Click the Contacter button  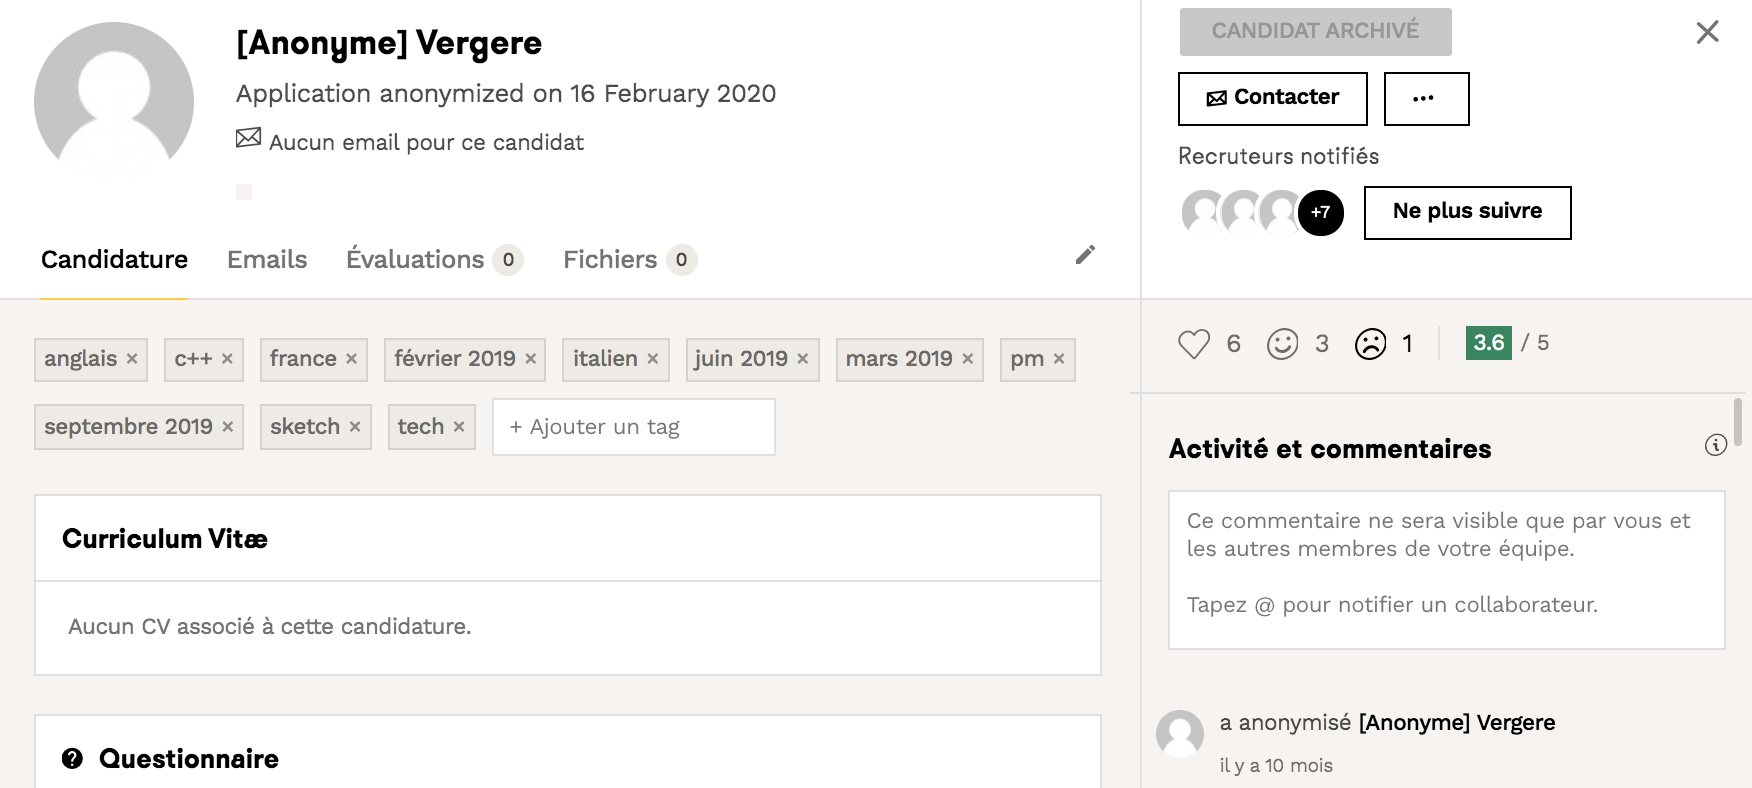1272,98
